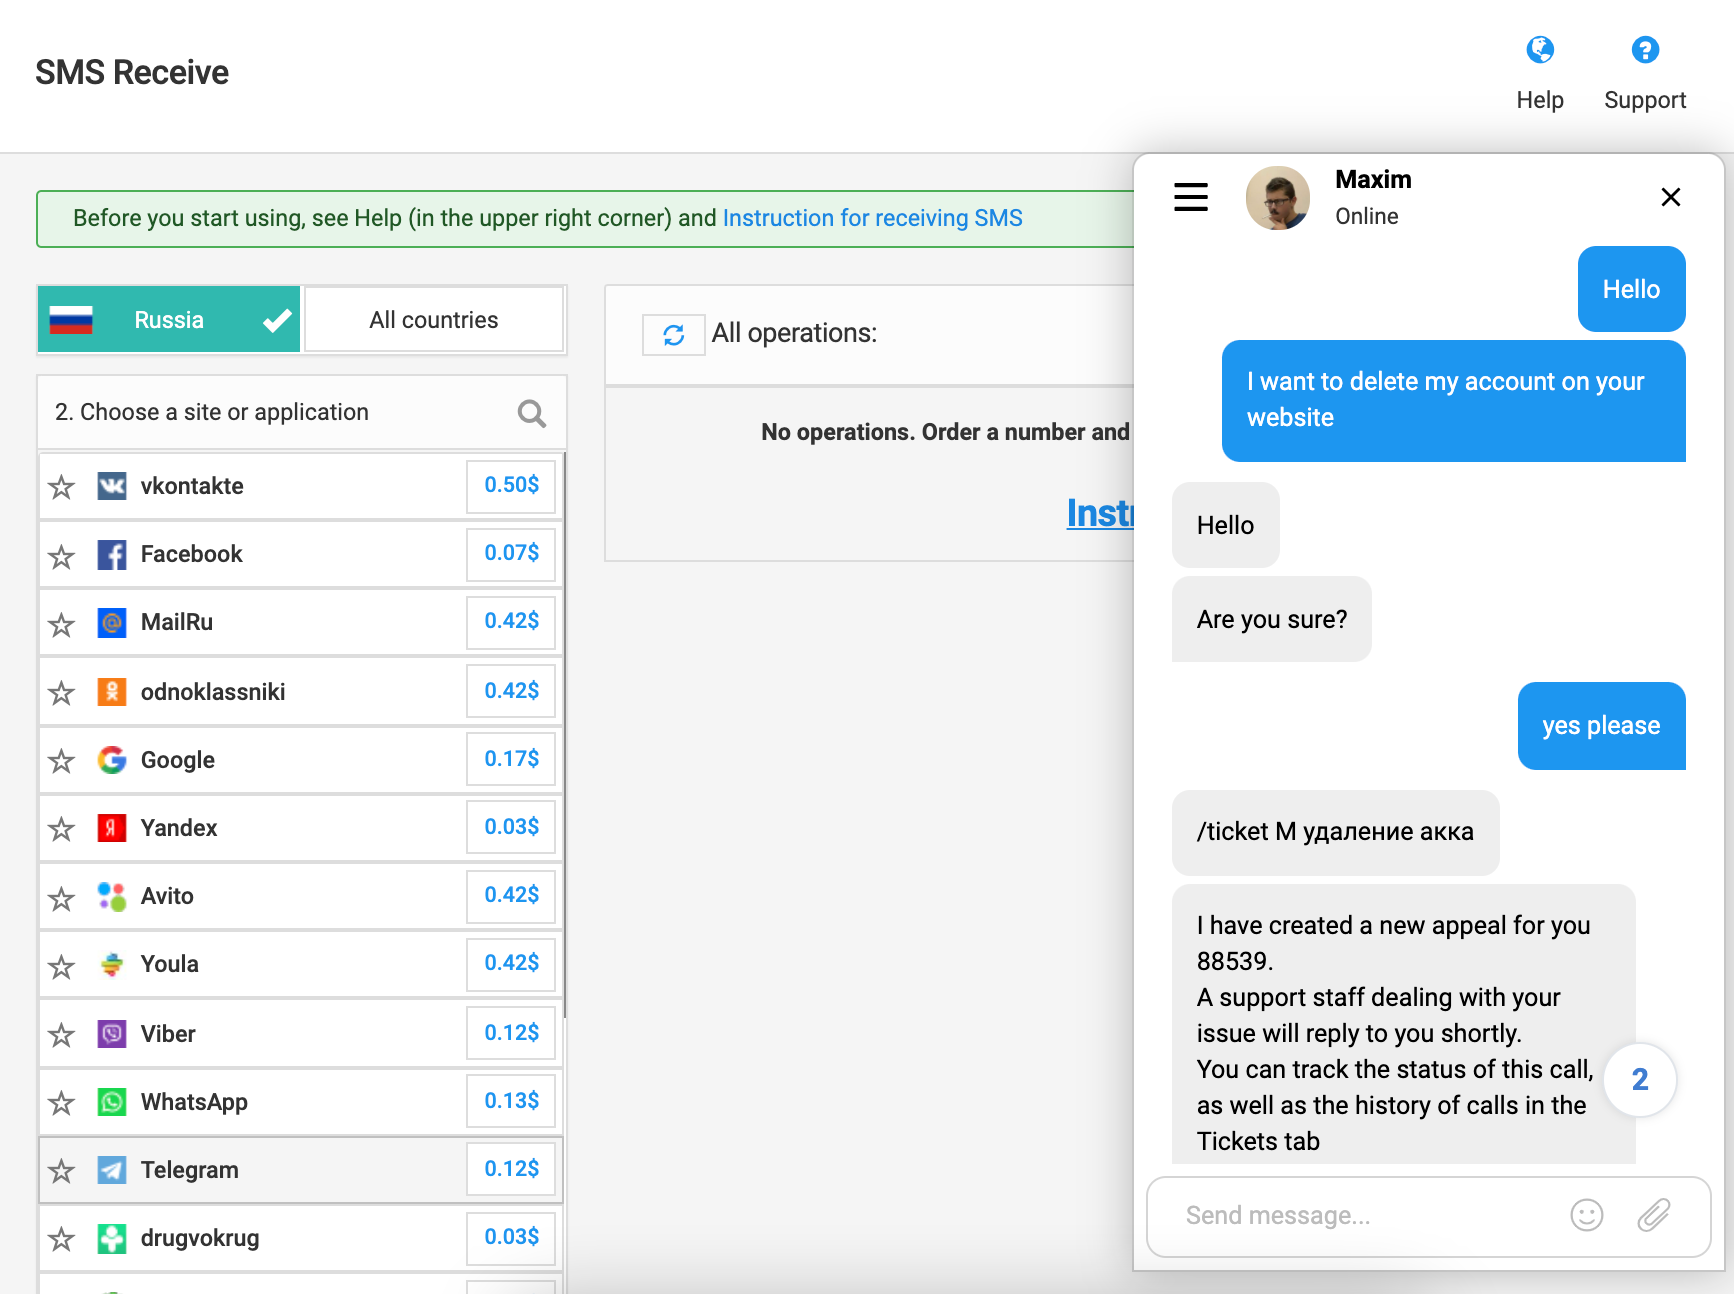Mark Telegram as favorite with star
1734x1294 pixels.
coord(62,1171)
